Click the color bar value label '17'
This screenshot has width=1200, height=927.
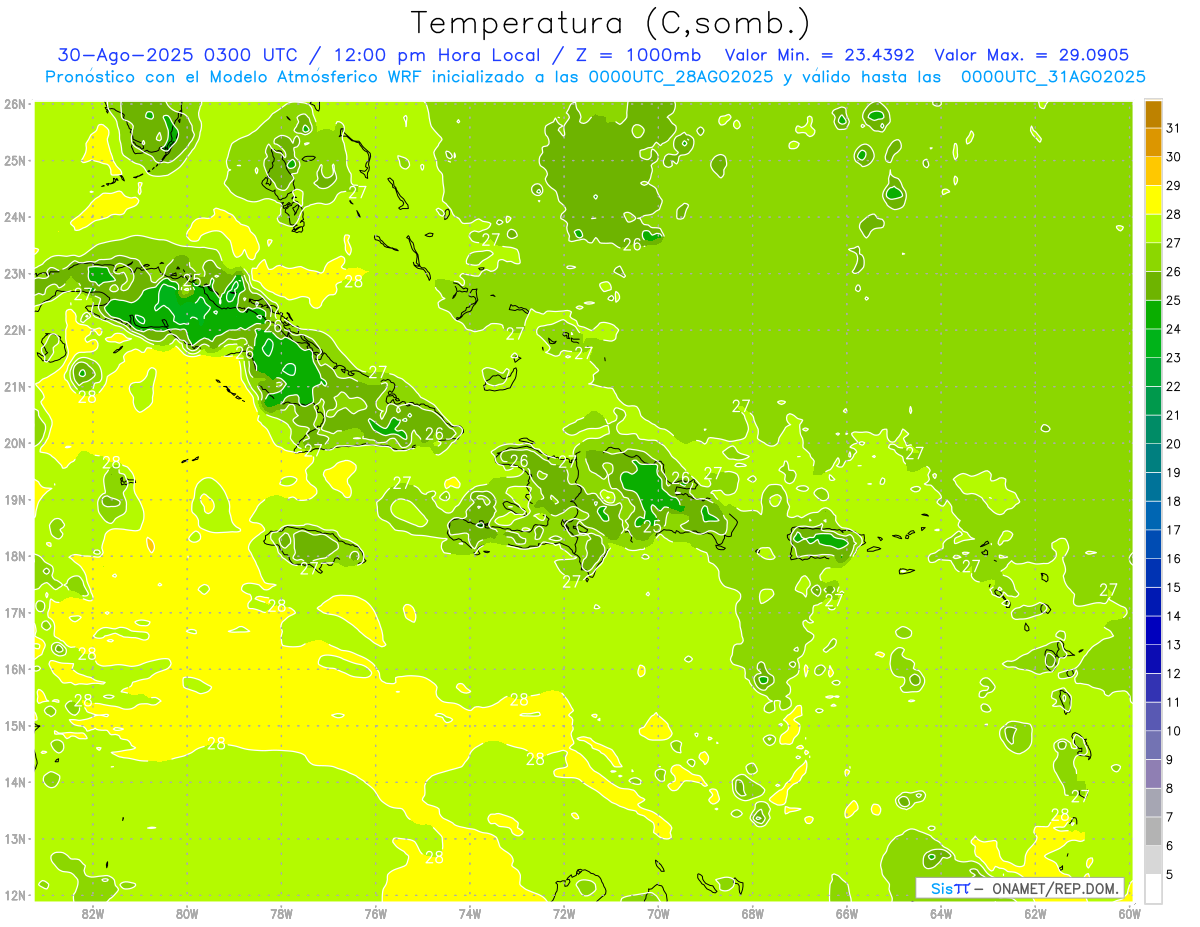tap(1174, 530)
